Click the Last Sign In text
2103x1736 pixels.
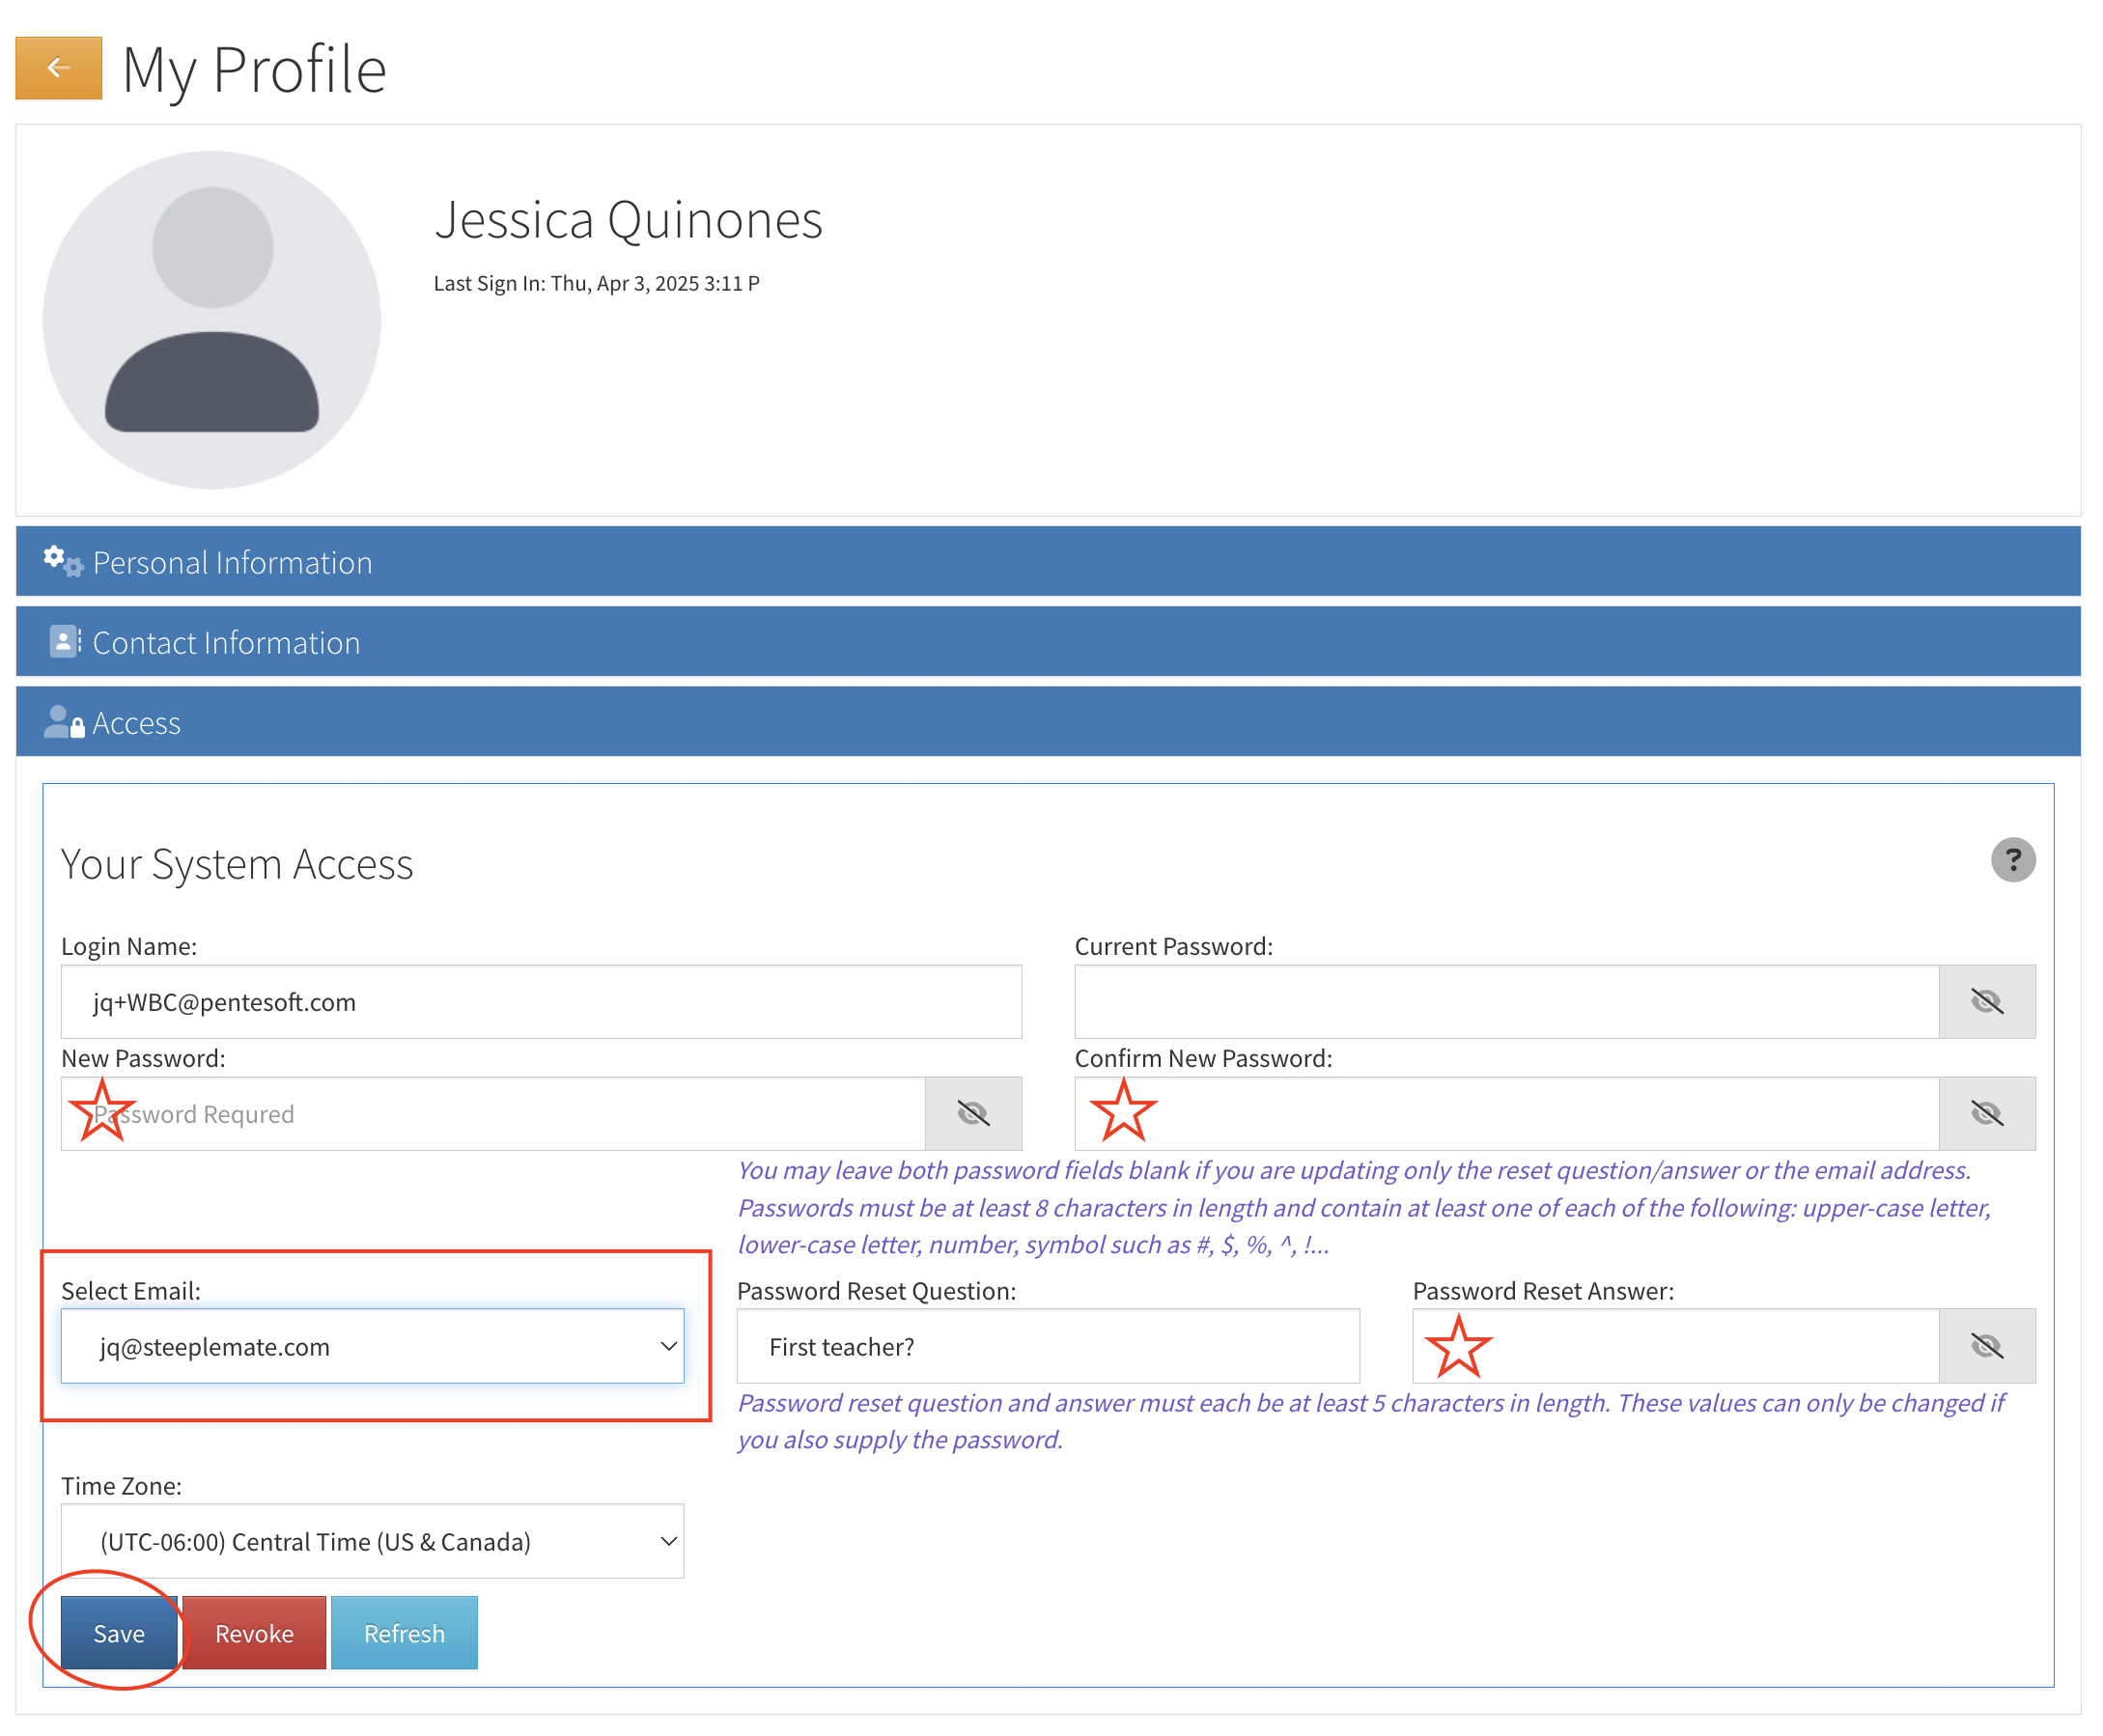coord(596,283)
